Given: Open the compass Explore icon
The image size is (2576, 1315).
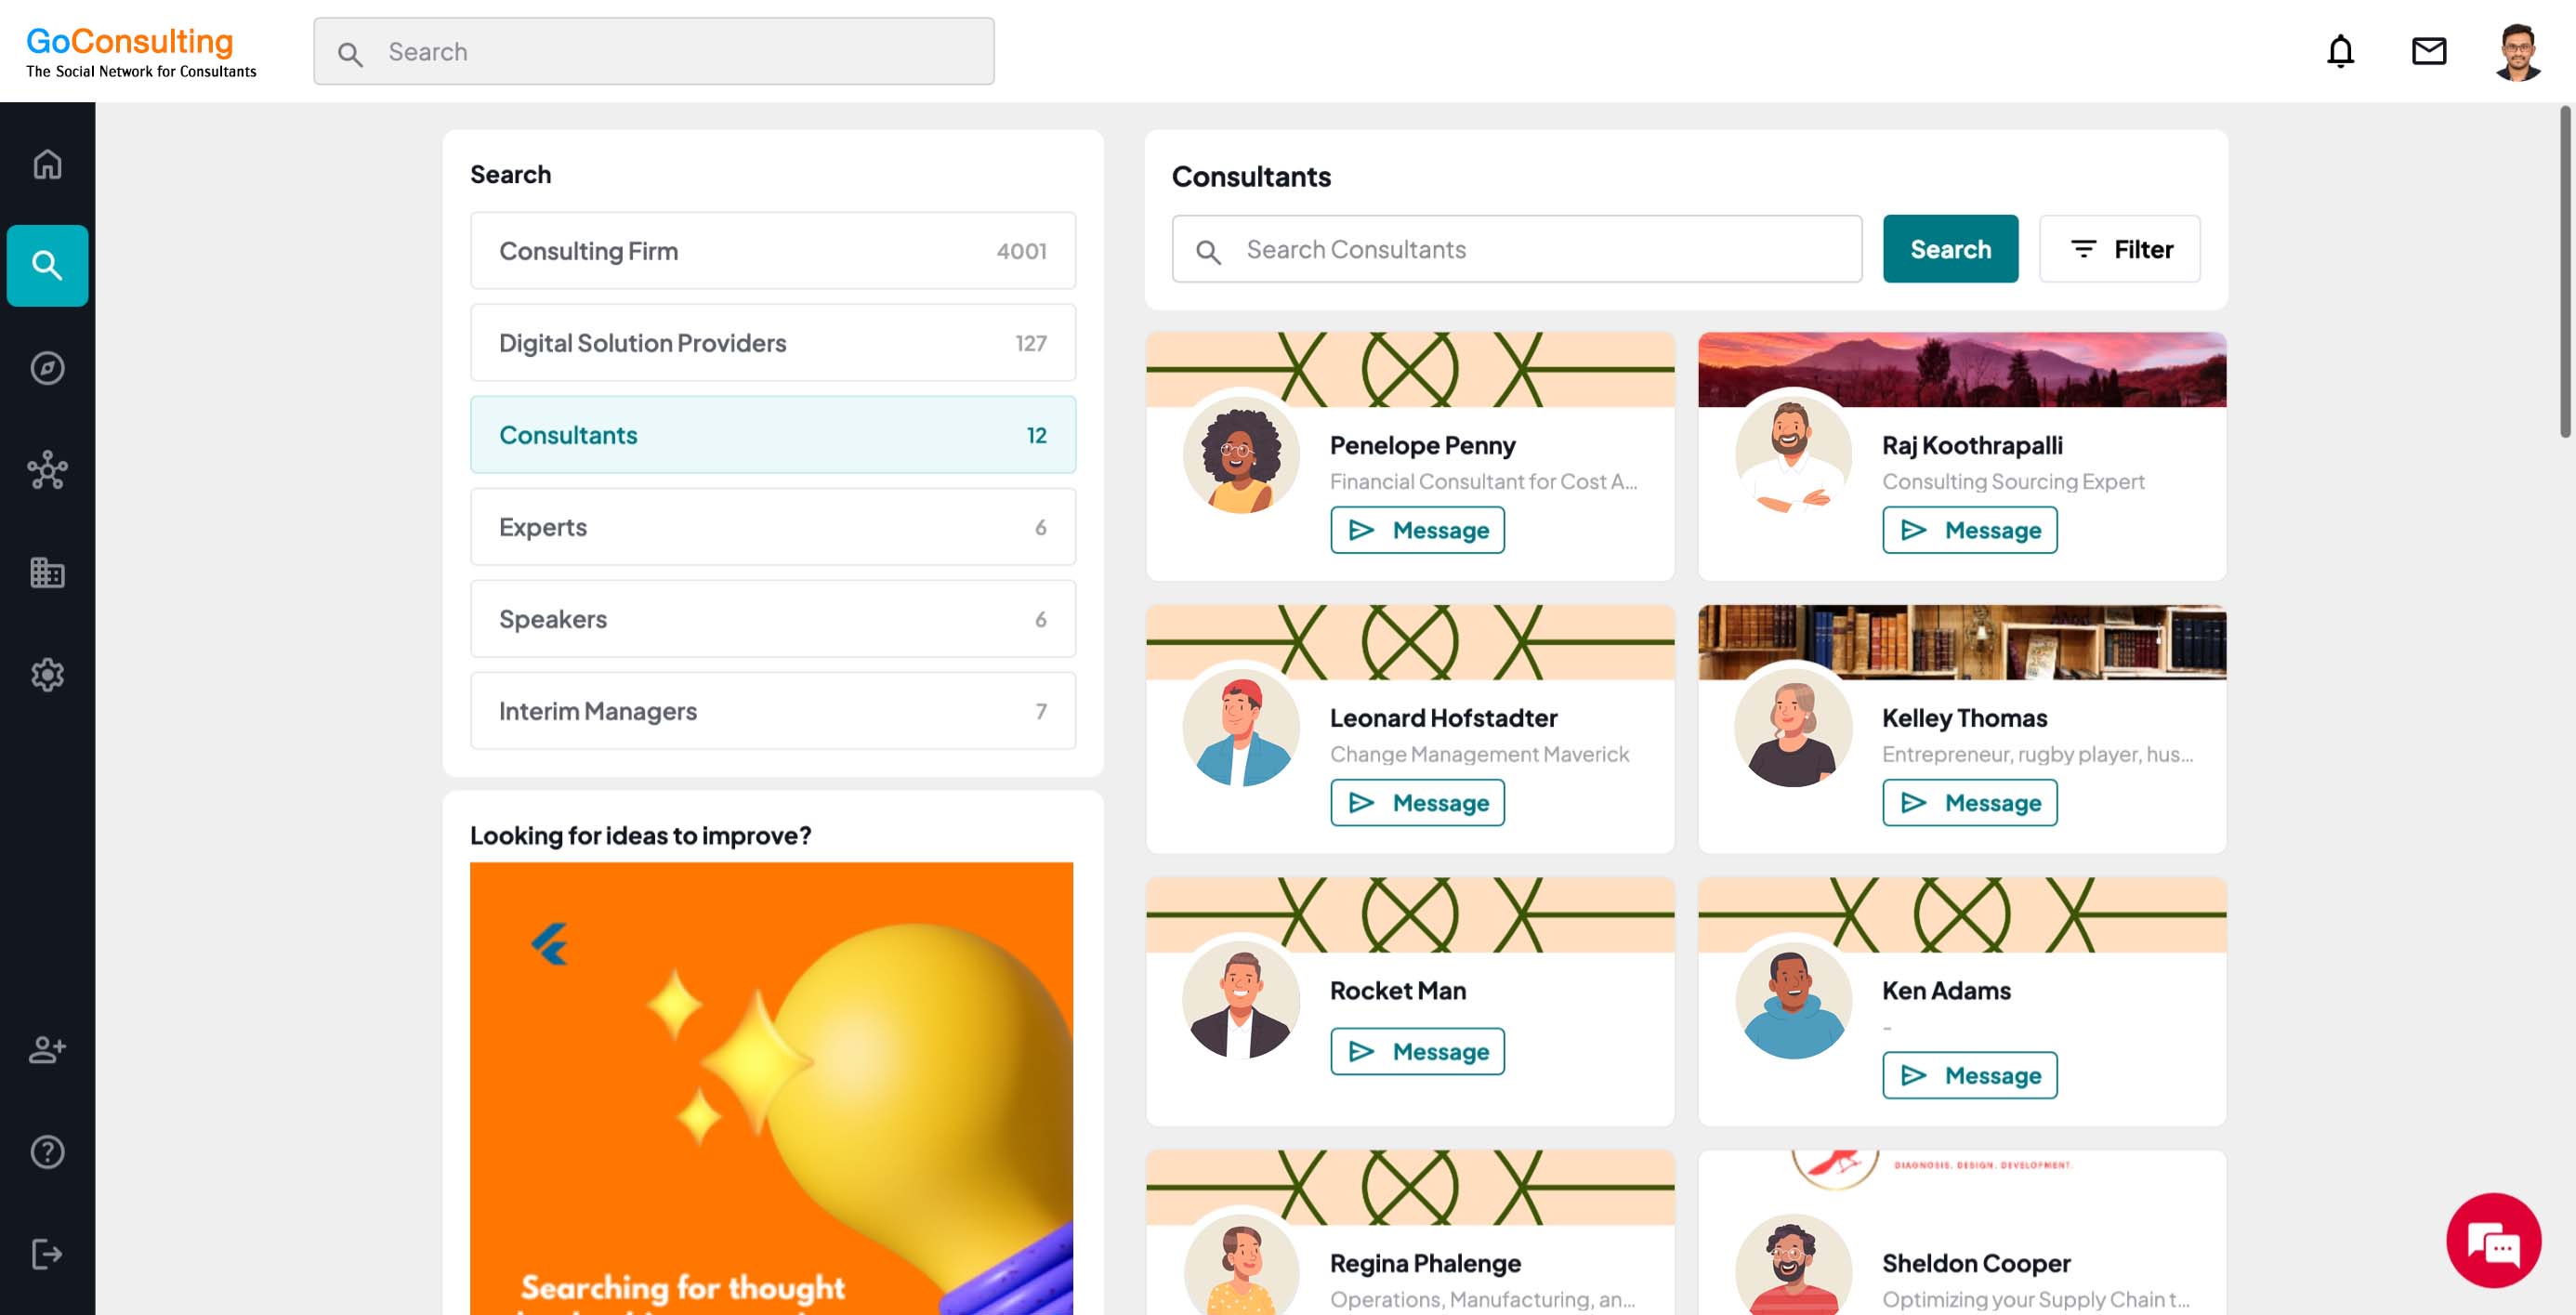Looking at the screenshot, I should pyautogui.click(x=47, y=368).
